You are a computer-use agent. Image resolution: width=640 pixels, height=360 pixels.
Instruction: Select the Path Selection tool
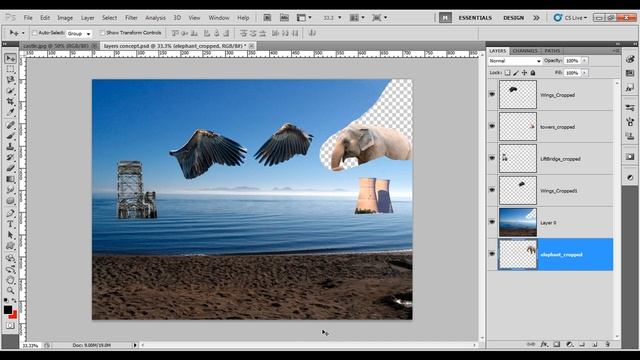tap(10, 235)
